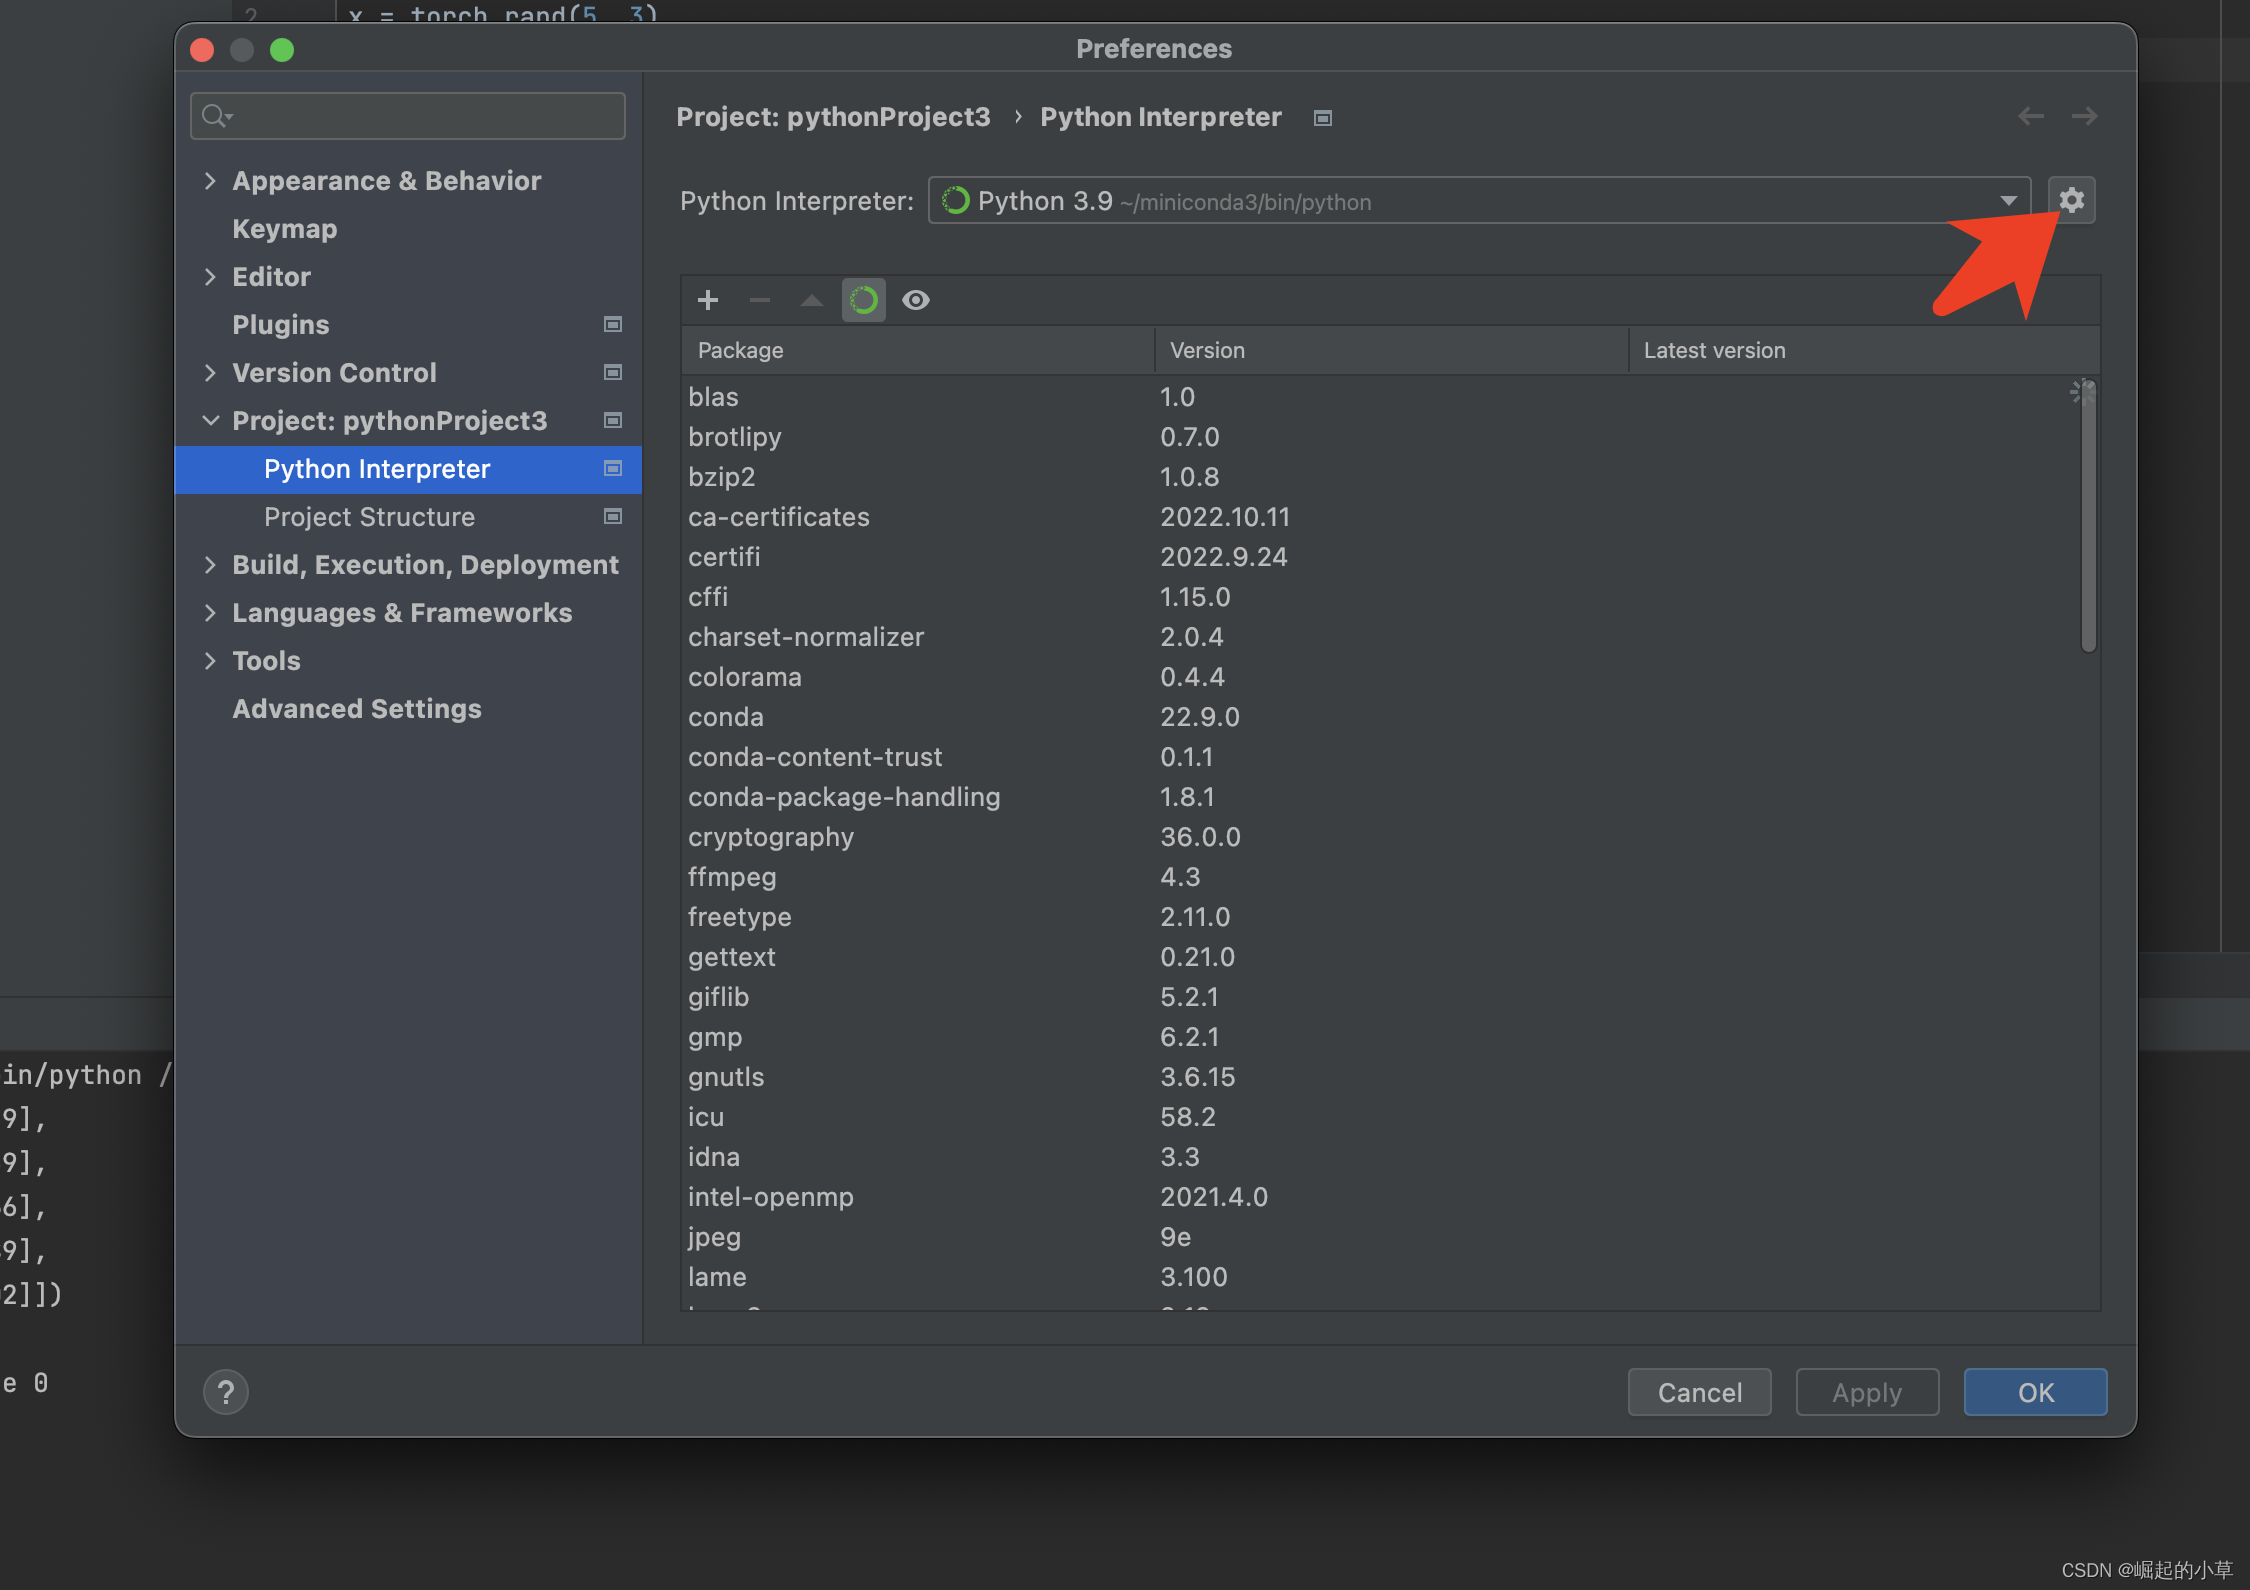
Task: Click the help question mark button
Action: 226,1391
